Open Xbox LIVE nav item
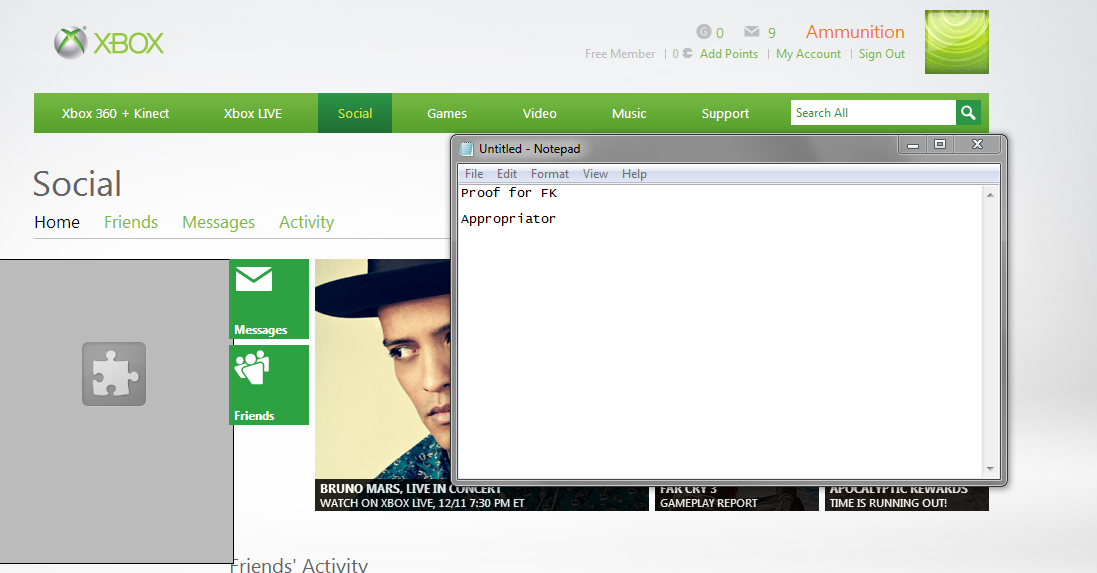 tap(253, 113)
